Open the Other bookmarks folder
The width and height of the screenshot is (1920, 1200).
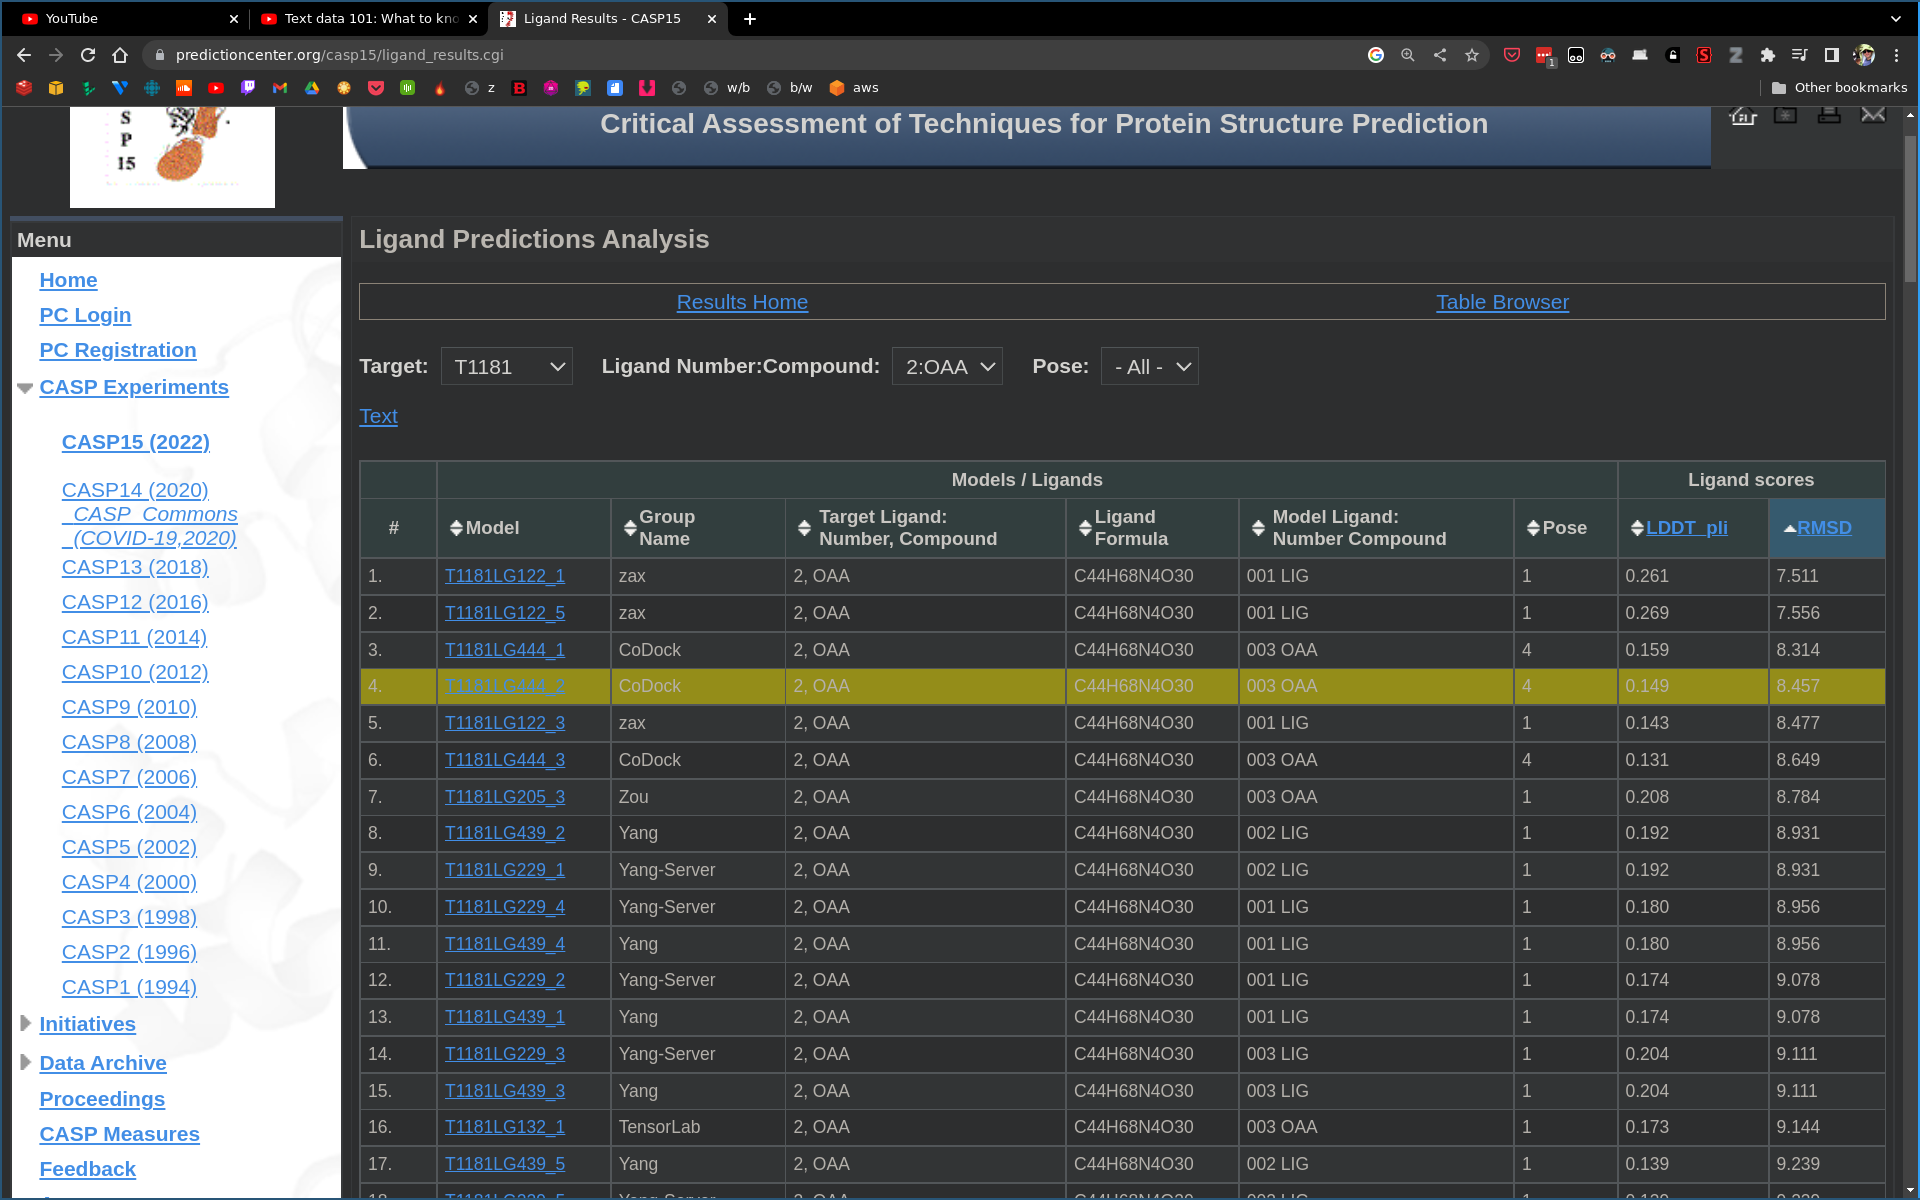pos(1839,88)
